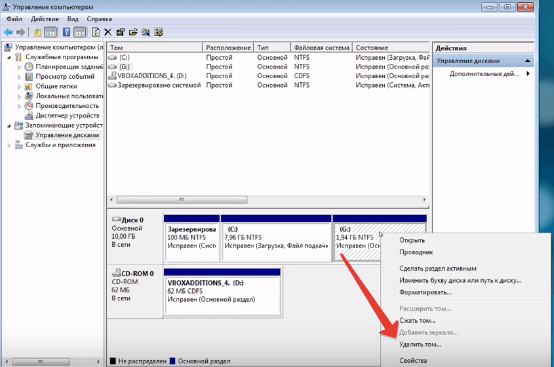The height and width of the screenshot is (367, 554).
Task: Sort by the Тип column header
Action: click(x=272, y=47)
